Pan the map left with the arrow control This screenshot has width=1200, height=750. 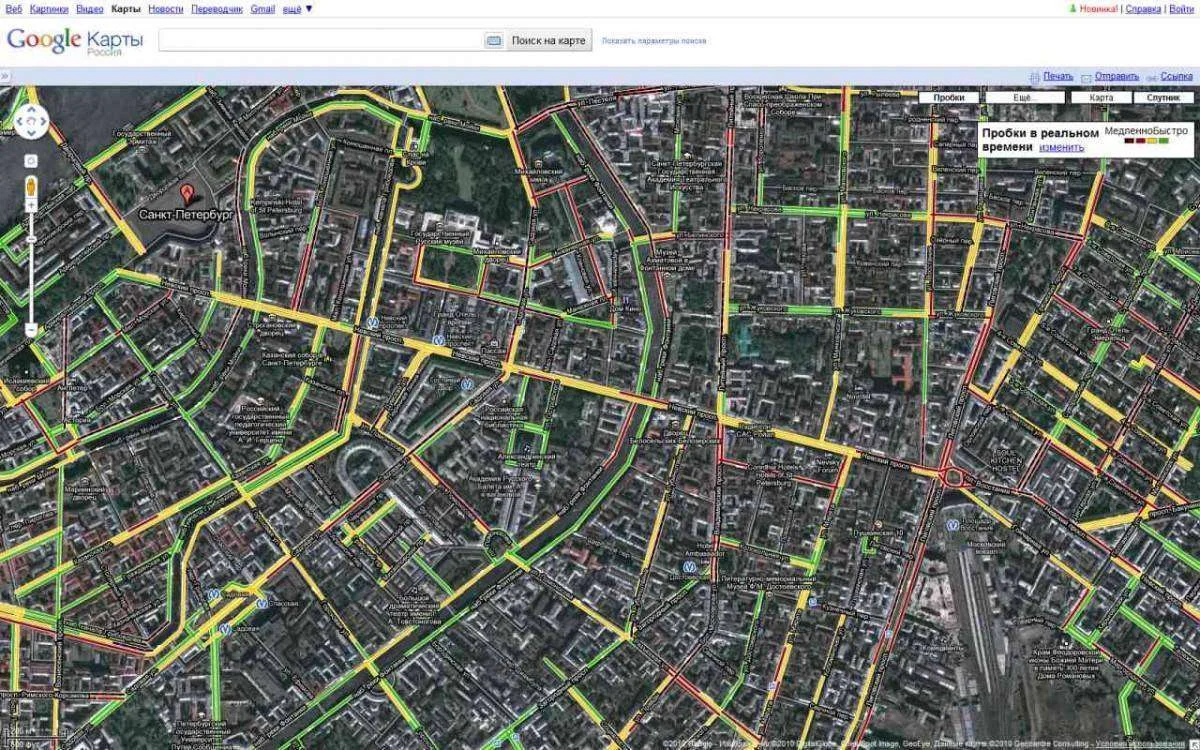point(18,123)
